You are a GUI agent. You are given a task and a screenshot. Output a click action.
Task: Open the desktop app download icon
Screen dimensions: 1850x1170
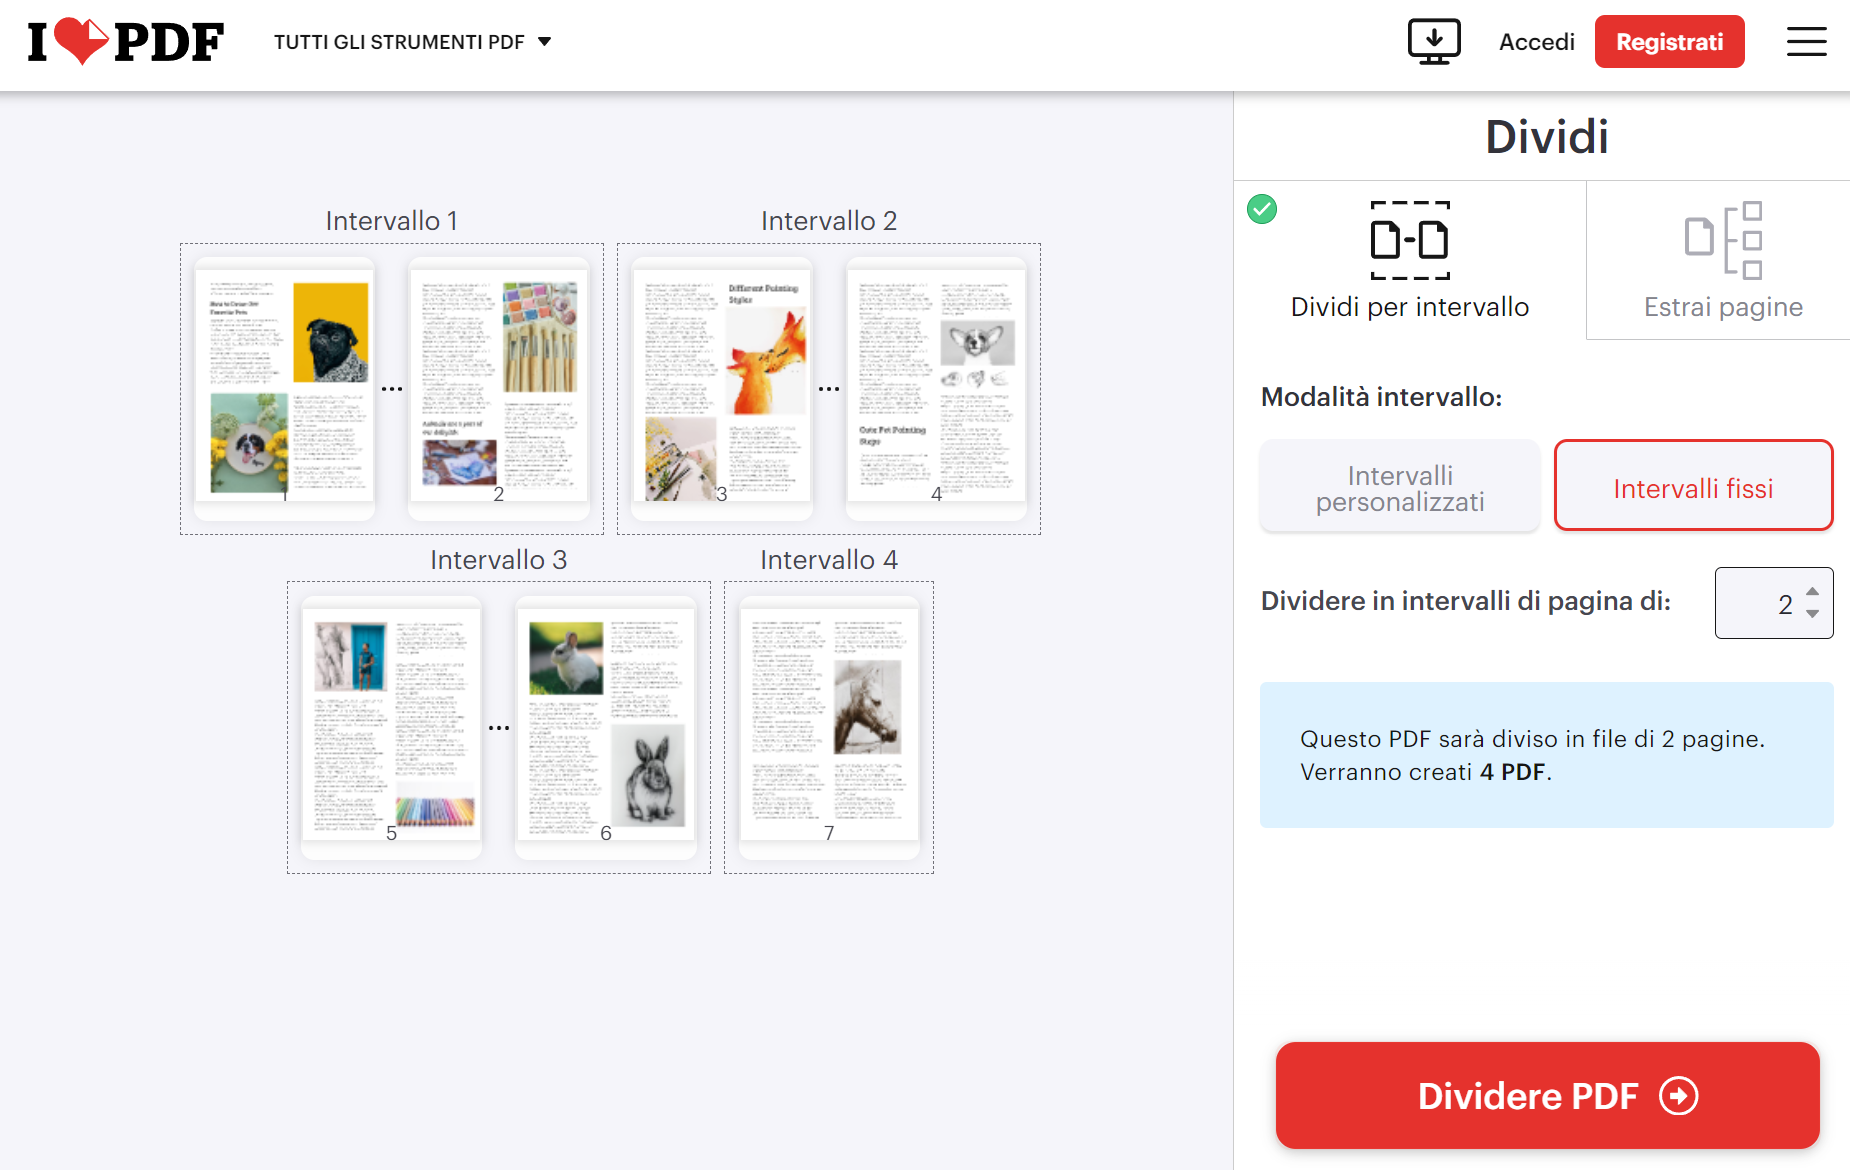[1434, 41]
